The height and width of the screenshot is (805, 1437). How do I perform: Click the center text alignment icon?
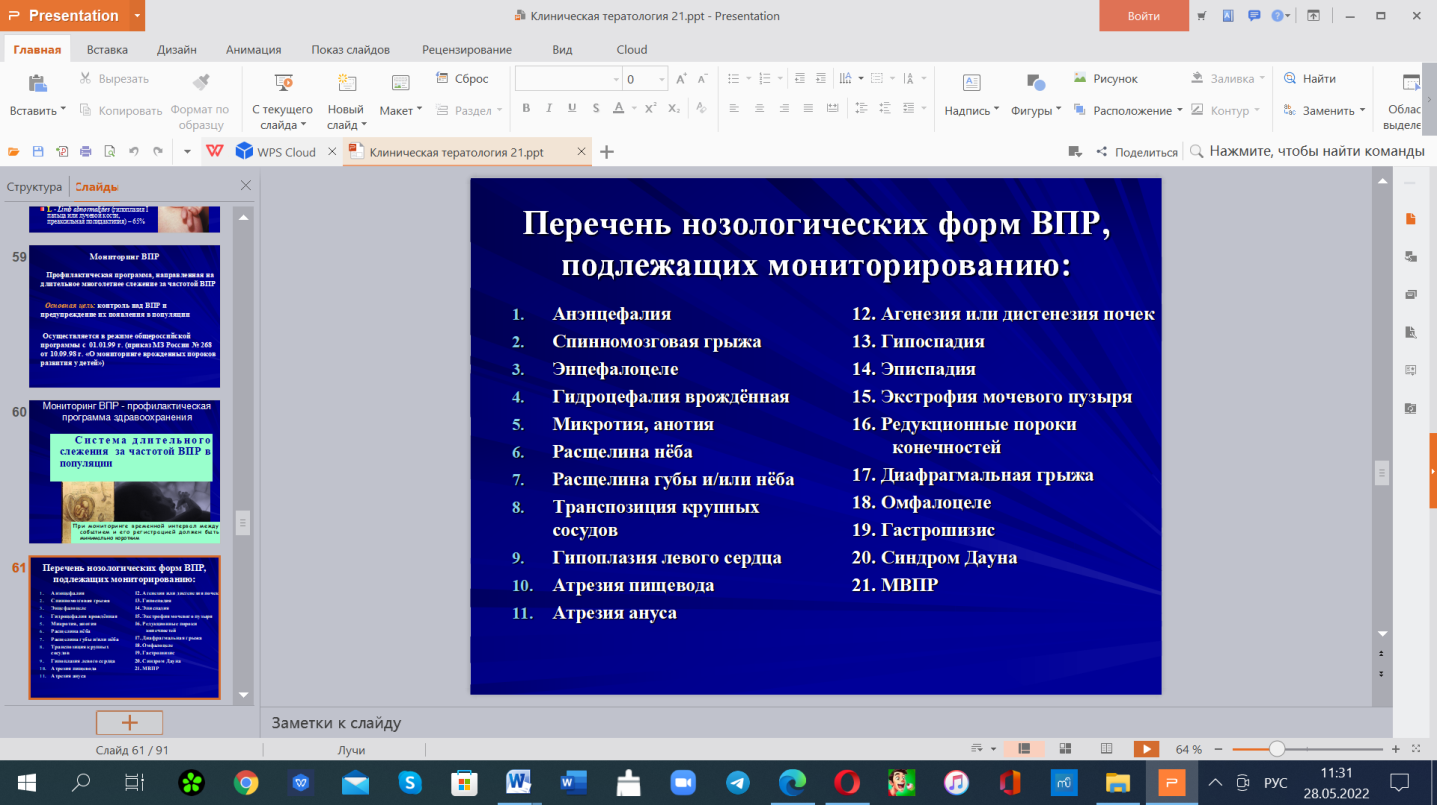(x=759, y=109)
